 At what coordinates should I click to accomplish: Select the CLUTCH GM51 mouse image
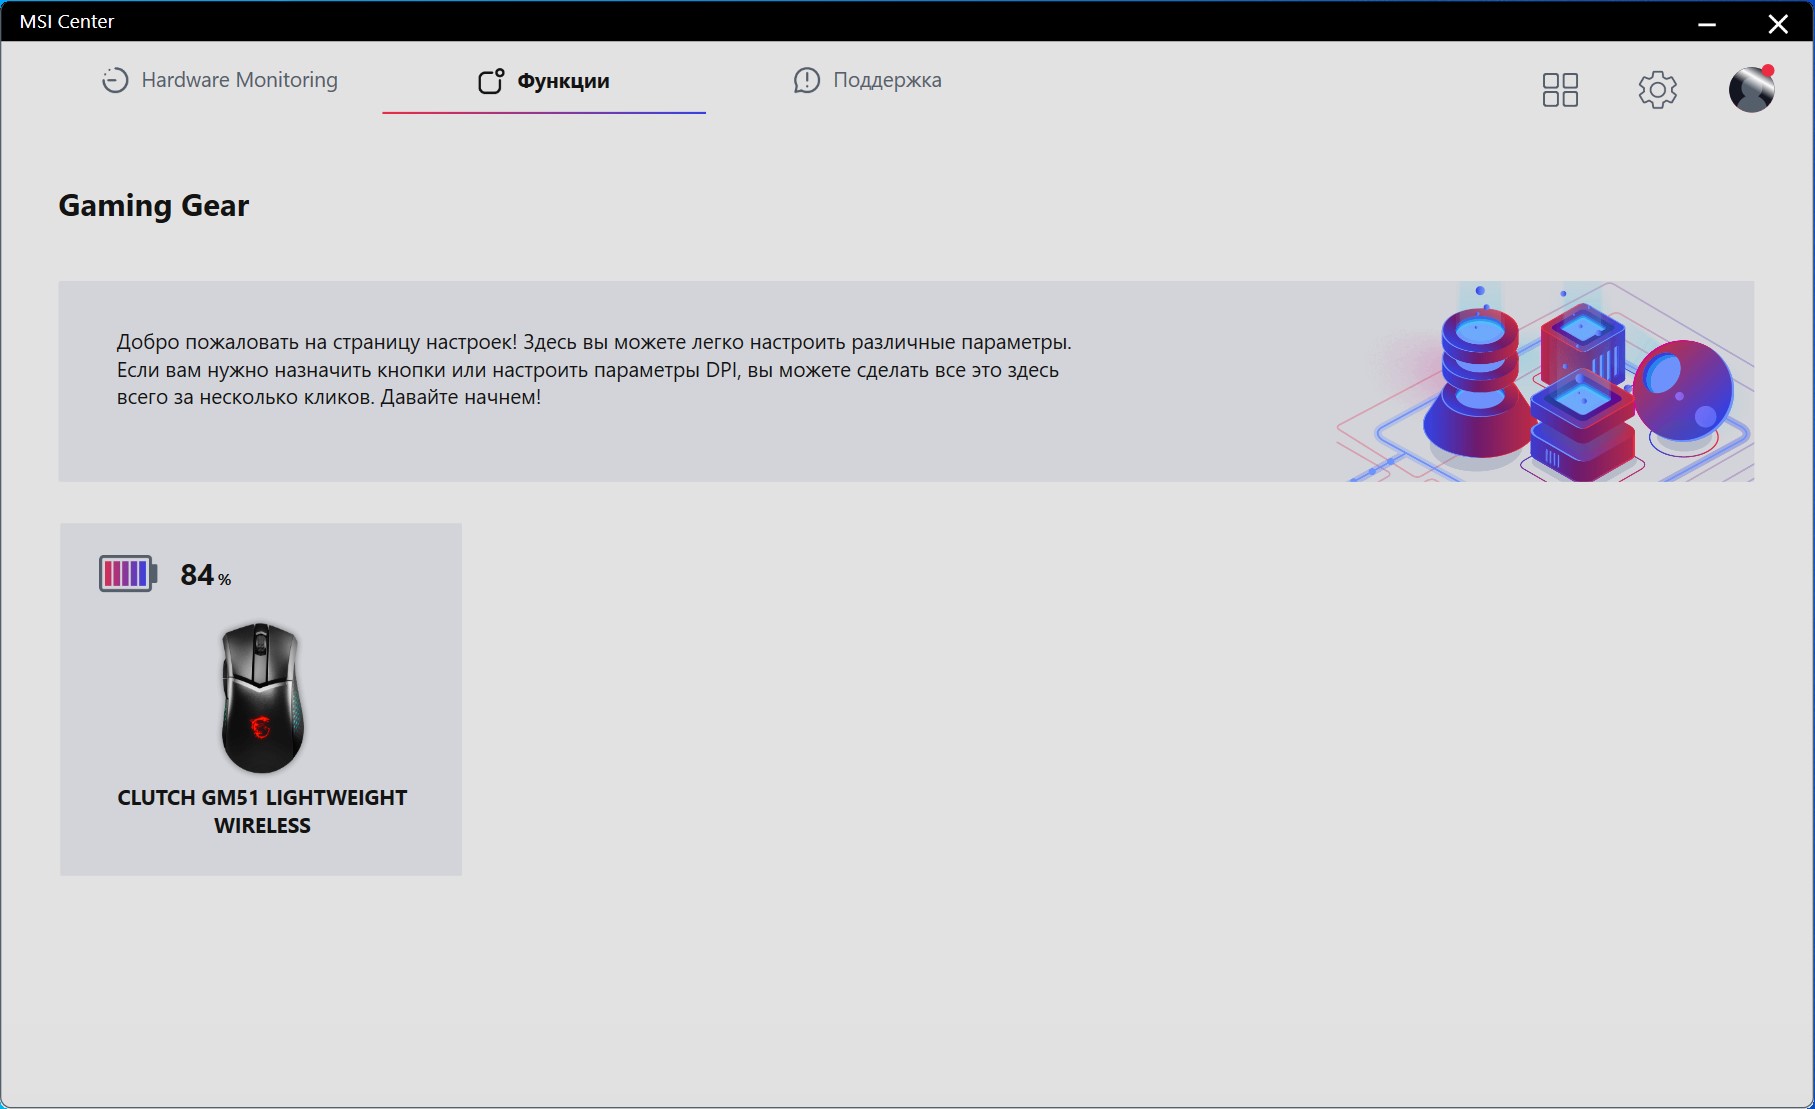262,697
